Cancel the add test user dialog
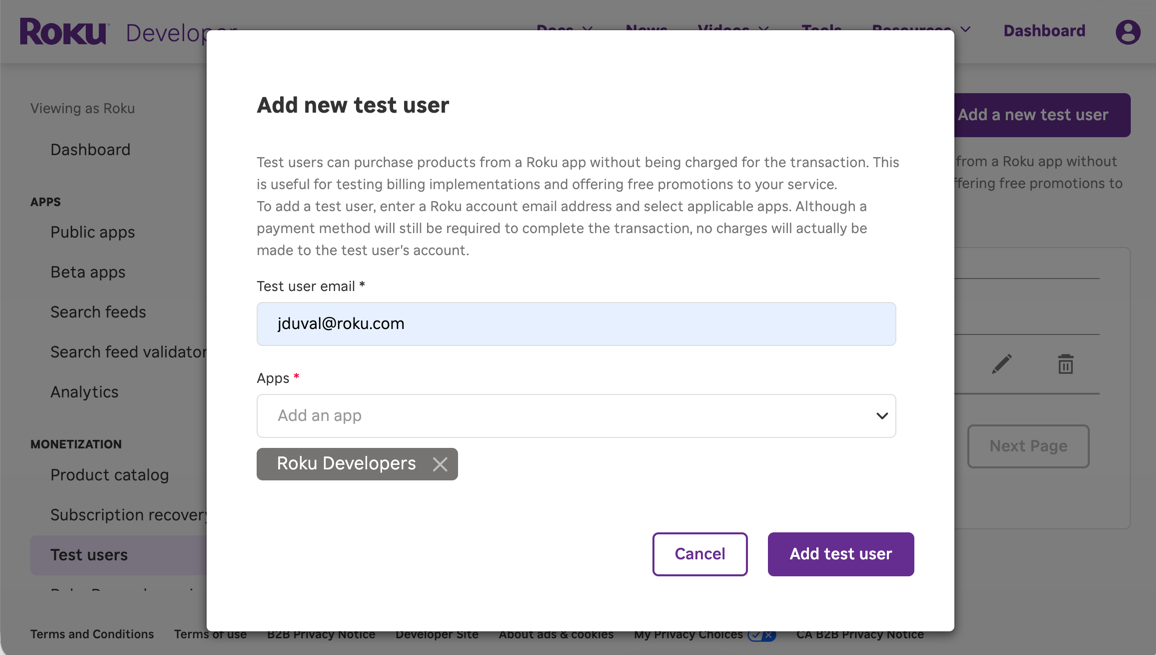Image resolution: width=1156 pixels, height=655 pixels. tap(700, 554)
